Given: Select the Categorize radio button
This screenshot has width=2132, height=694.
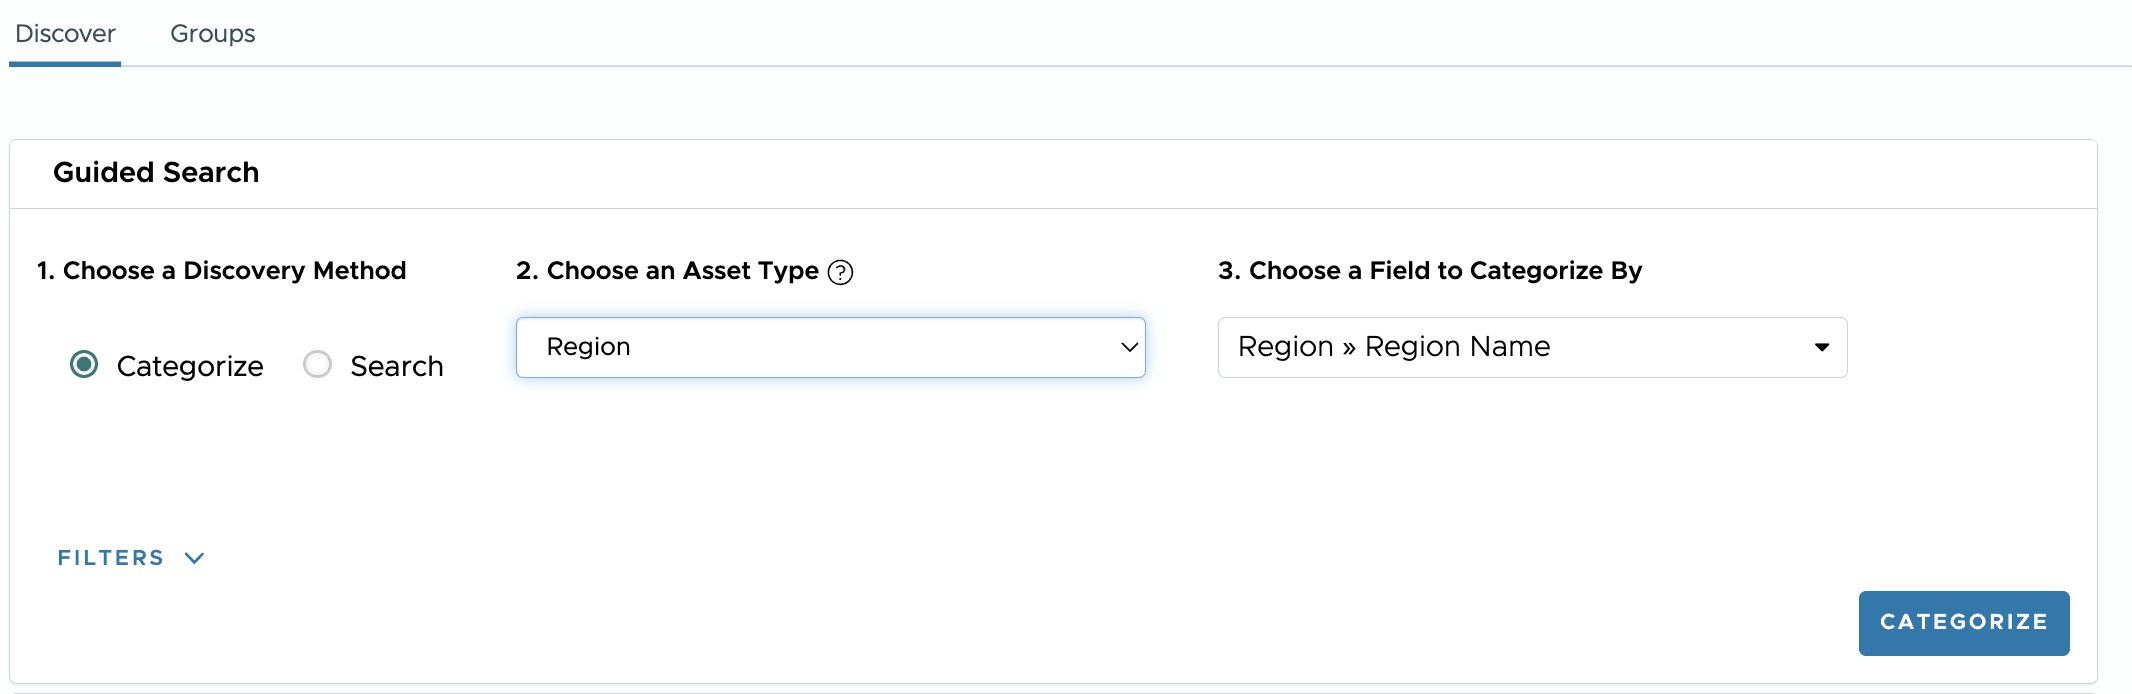Looking at the screenshot, I should [84, 364].
